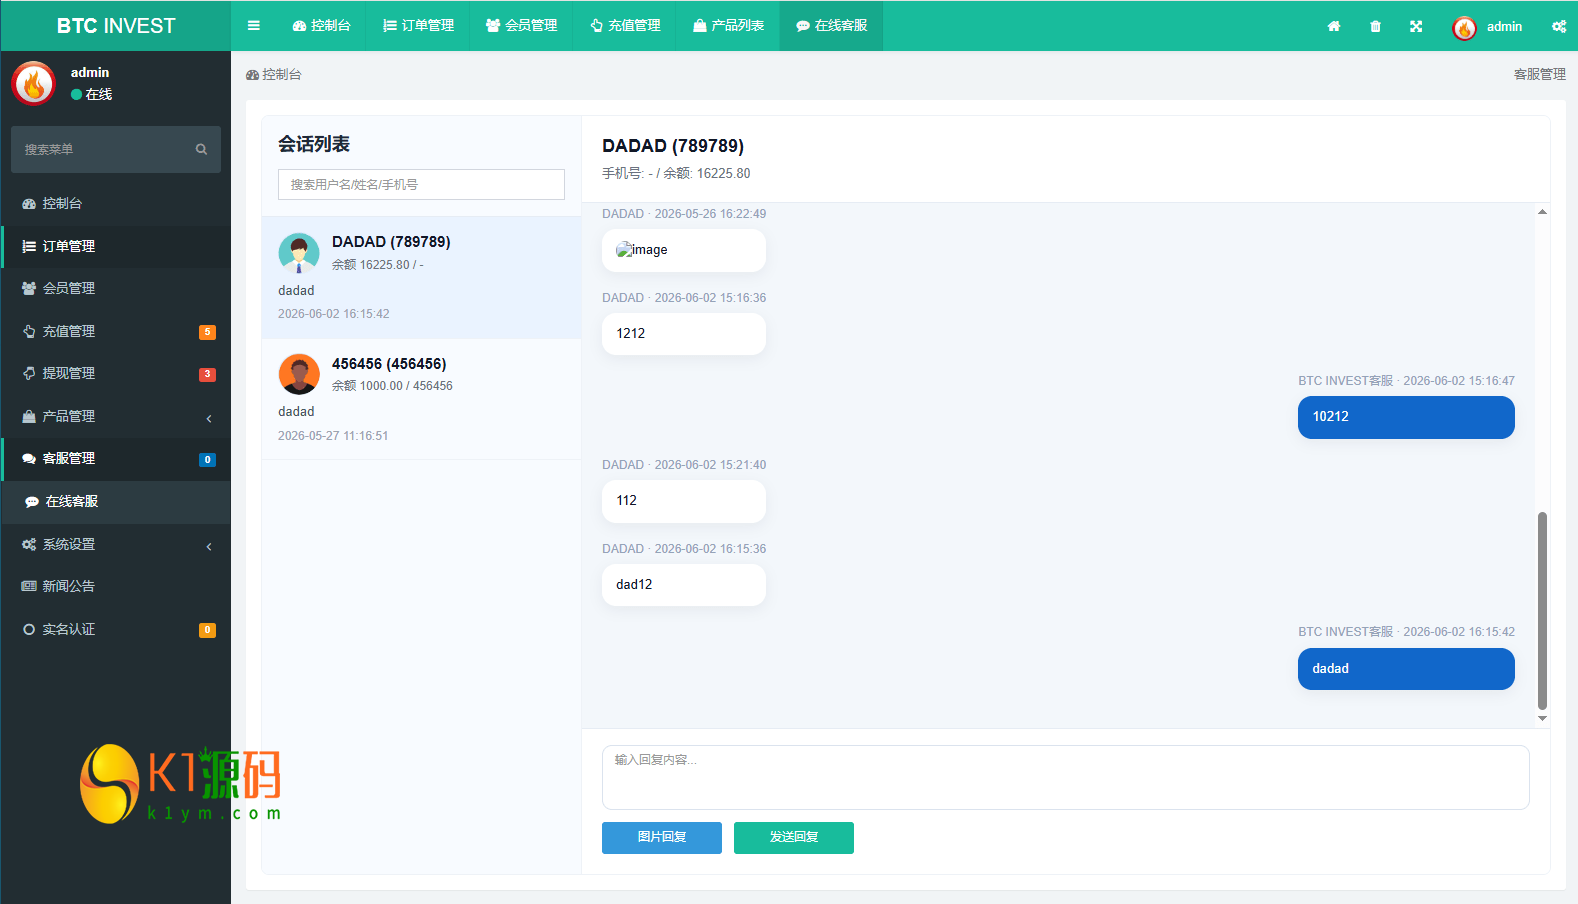
Task: Expand the 系统设置 sidebar submenu
Action: point(116,544)
